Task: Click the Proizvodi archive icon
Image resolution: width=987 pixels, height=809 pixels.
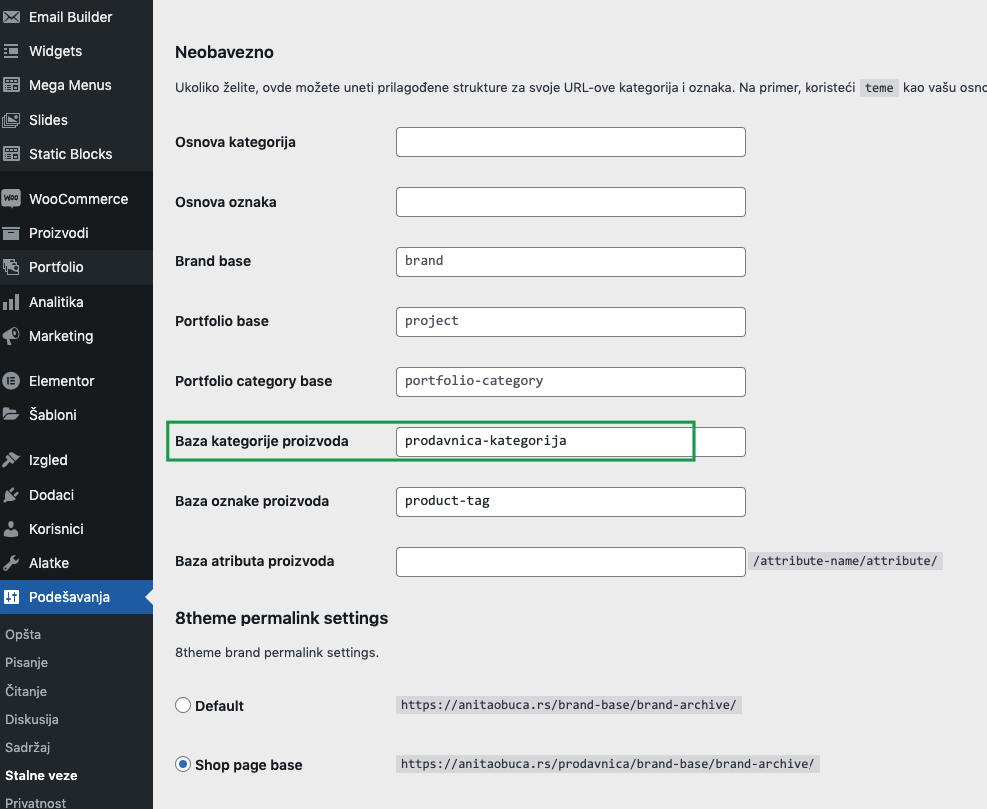Action: coord(11,233)
